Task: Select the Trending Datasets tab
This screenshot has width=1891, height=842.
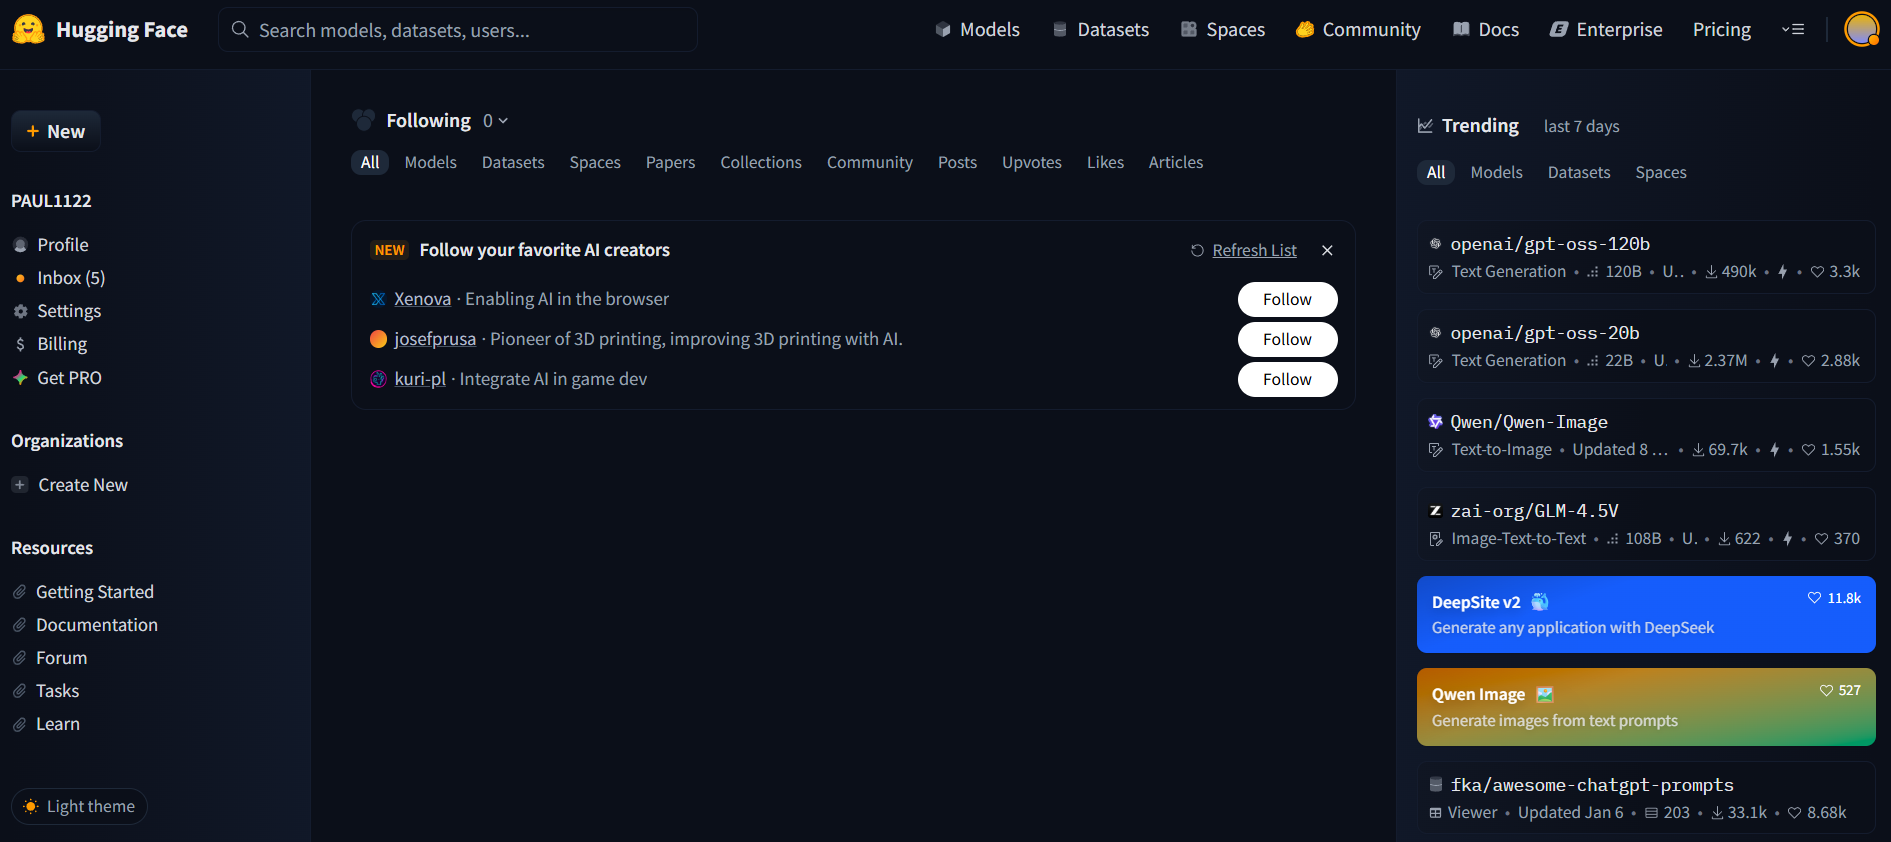Action: (x=1578, y=172)
